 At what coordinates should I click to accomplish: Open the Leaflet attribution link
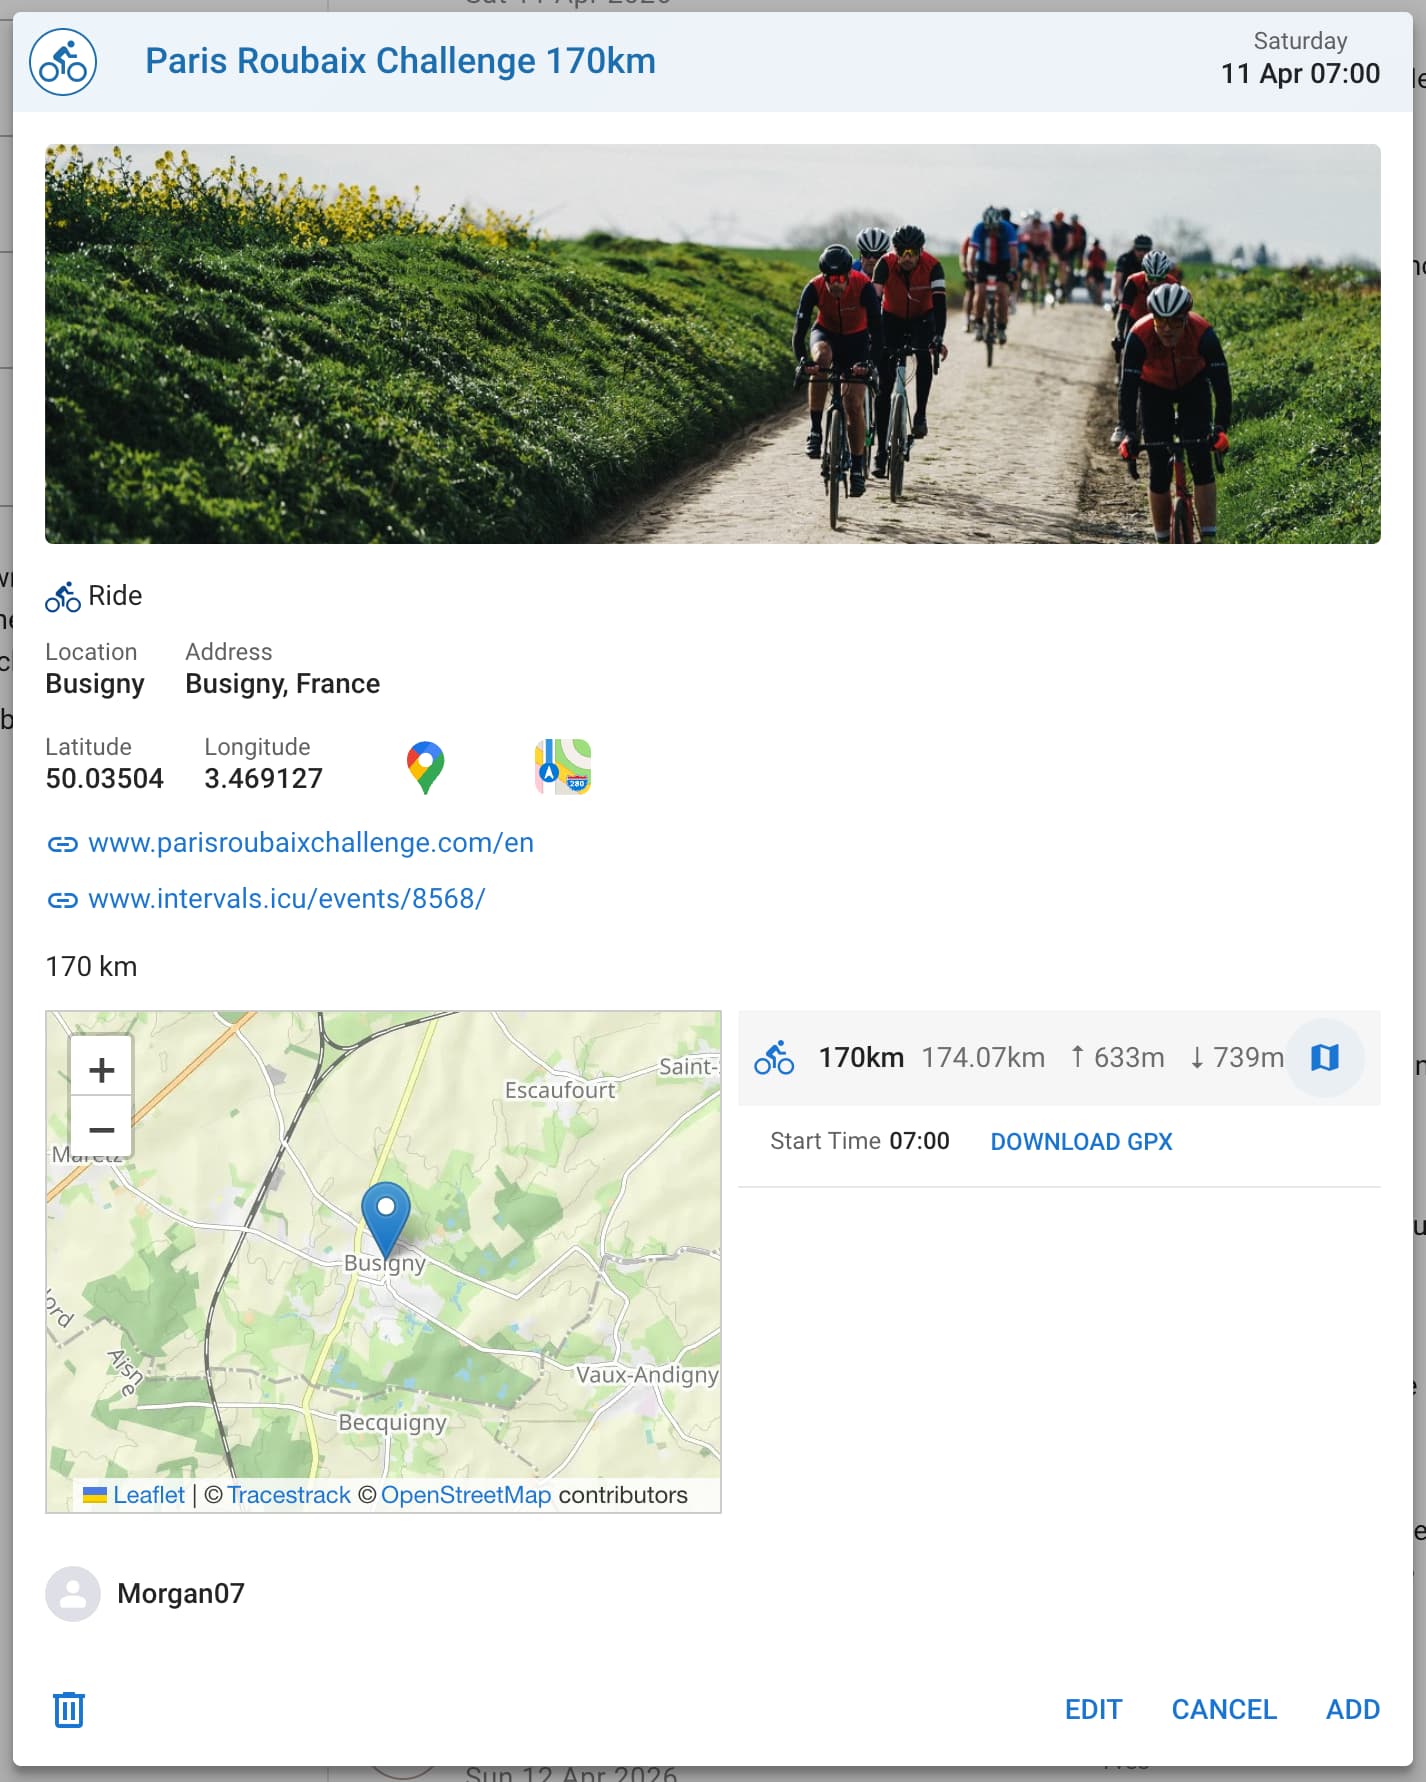[x=148, y=1495]
